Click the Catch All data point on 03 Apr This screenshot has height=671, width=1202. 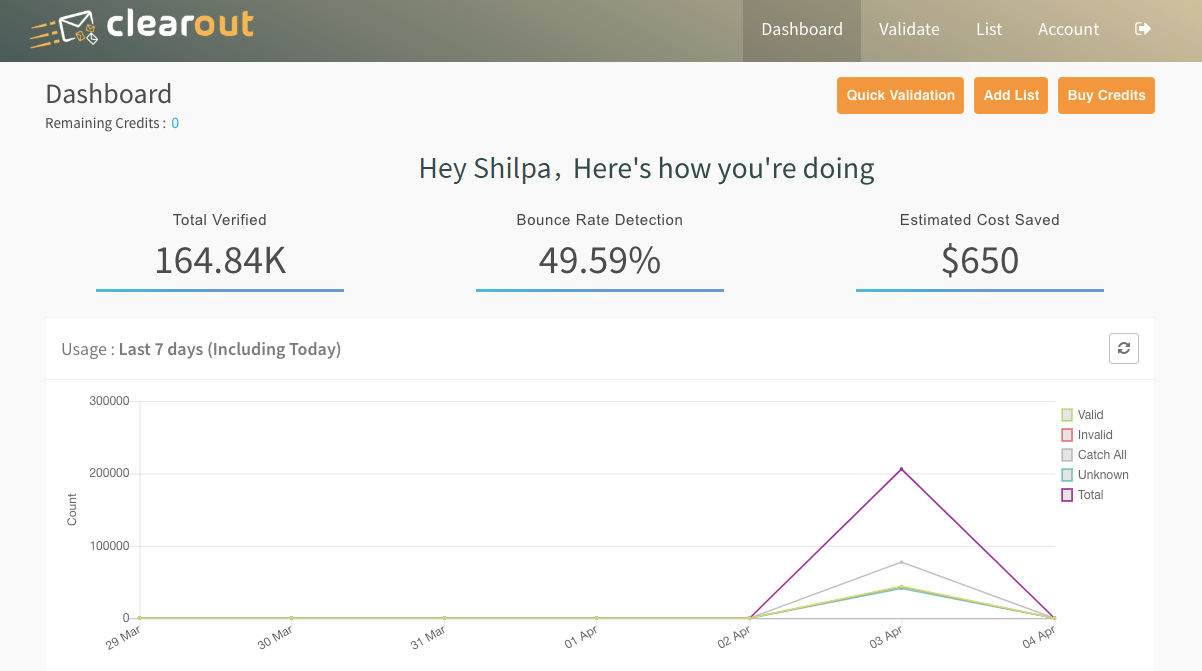pos(902,562)
